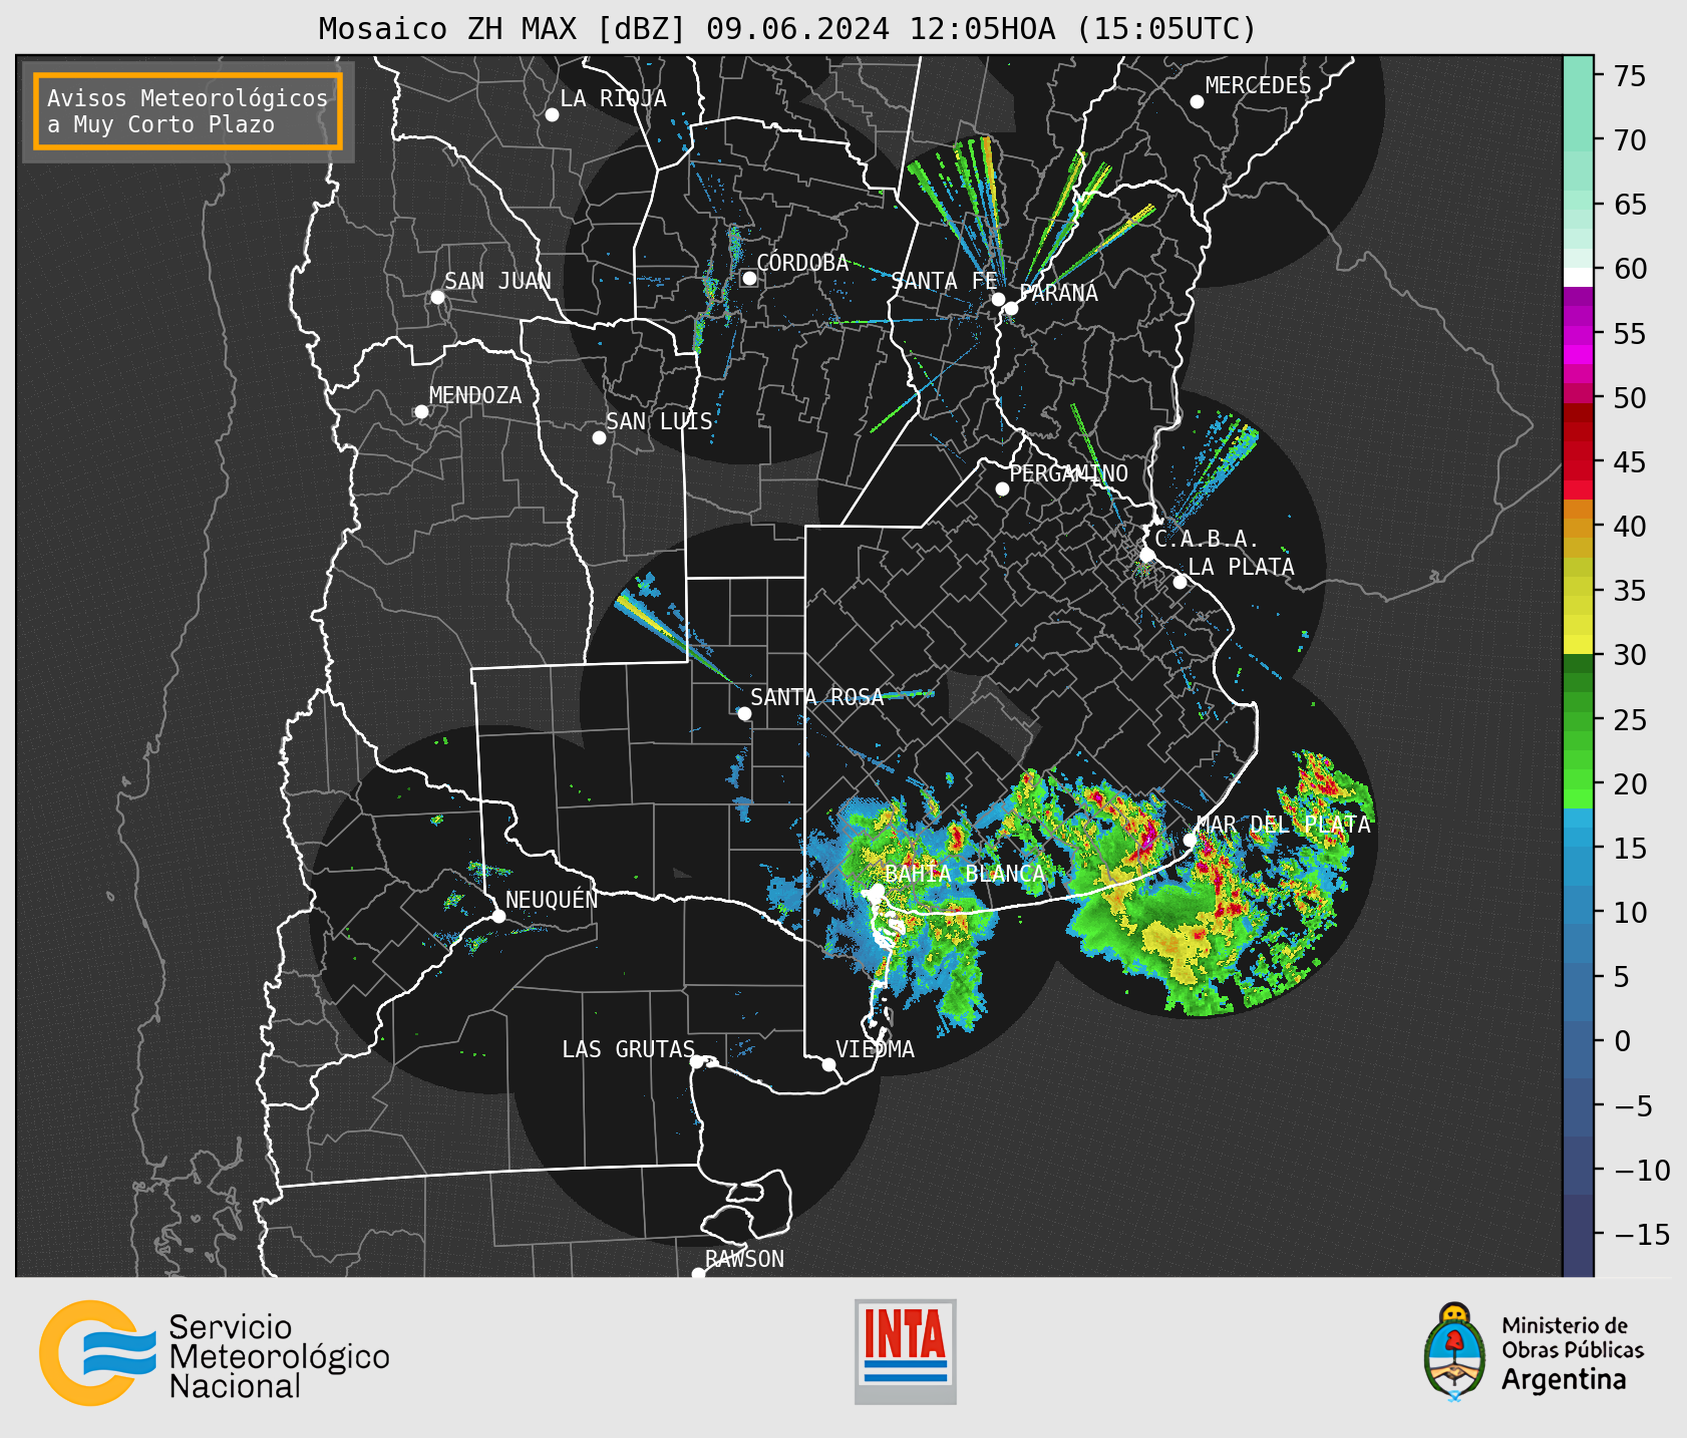Click the 60 dBZ white color band
The image size is (1687, 1438).
pos(1578,276)
